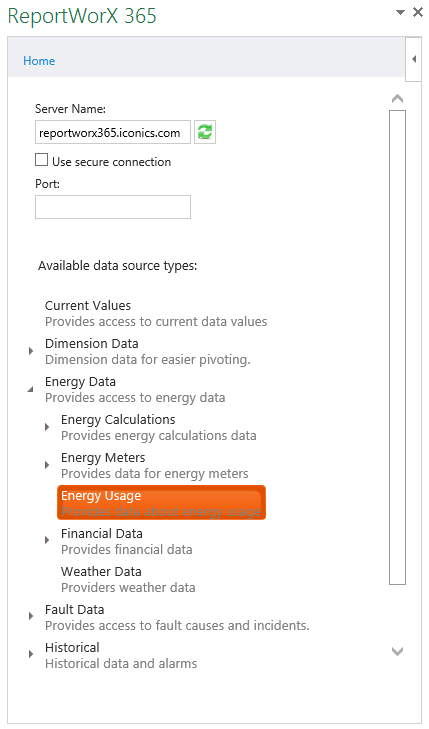Open the task pane options dropdown arrow
This screenshot has width=429, height=729.
(x=400, y=13)
